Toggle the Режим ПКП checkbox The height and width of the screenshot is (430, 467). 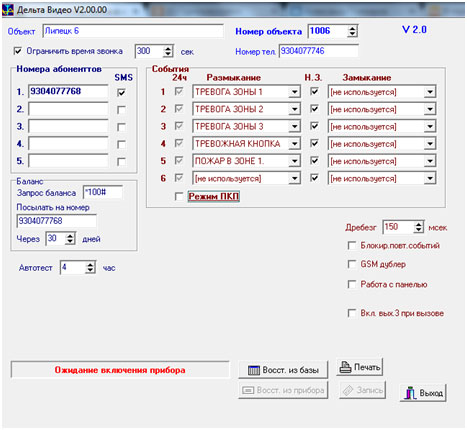point(179,196)
